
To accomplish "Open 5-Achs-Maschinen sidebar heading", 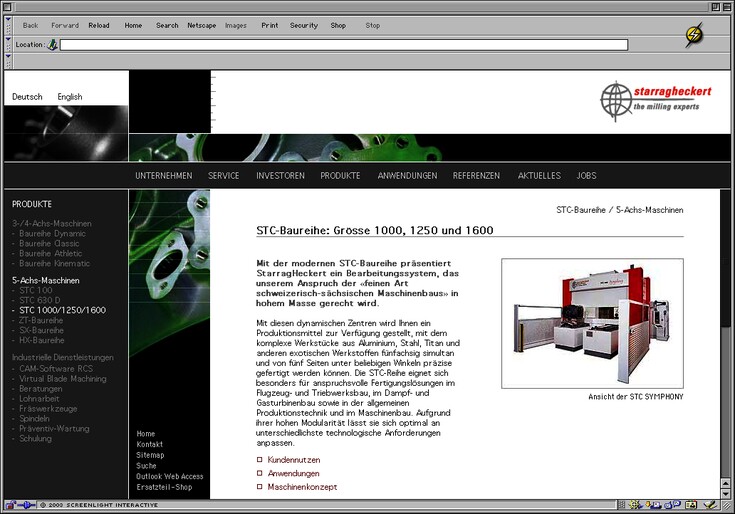I will pyautogui.click(x=46, y=280).
